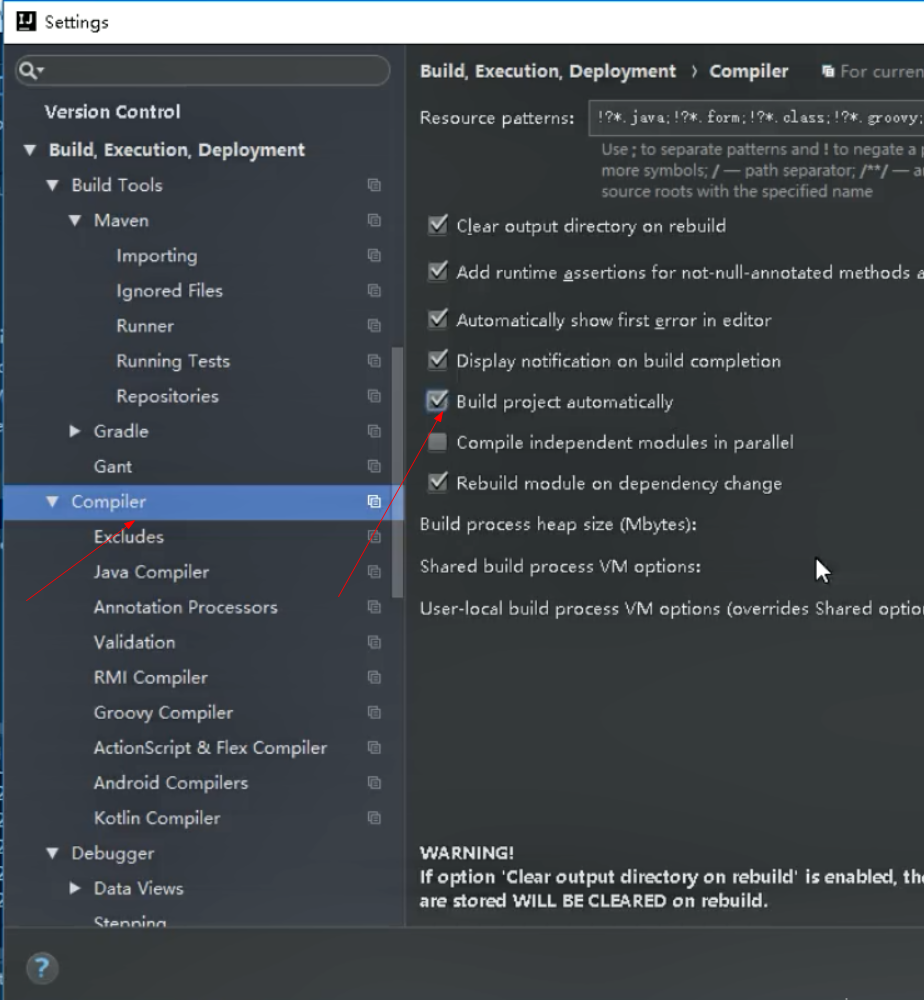Click Build, Execution, Deployment breadcrumb
Viewport: 924px width, 1000px height.
(548, 71)
